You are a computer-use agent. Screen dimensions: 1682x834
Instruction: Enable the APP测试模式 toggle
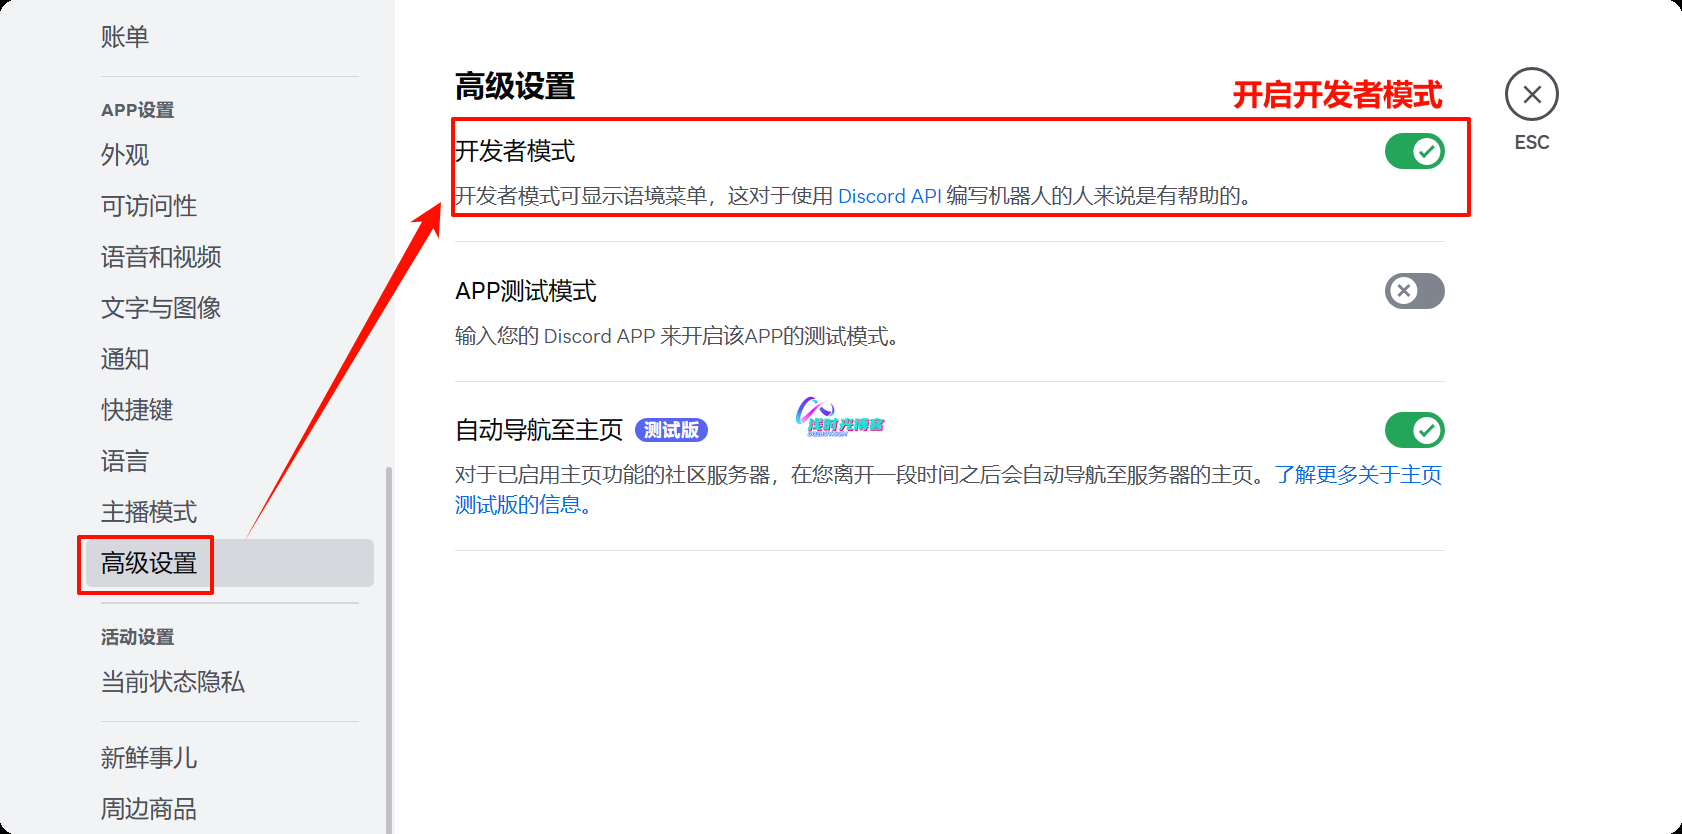coord(1414,291)
